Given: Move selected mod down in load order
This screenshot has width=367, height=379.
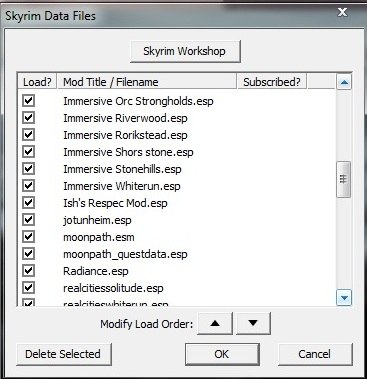Looking at the screenshot, I should [x=253, y=323].
